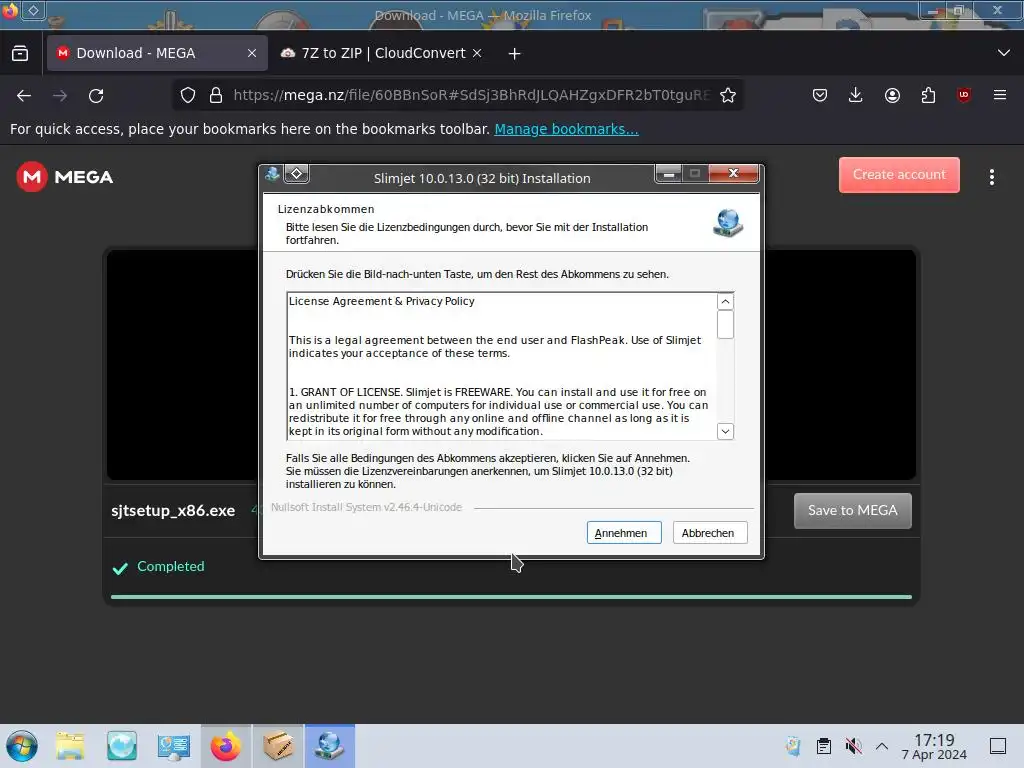The image size is (1024, 768).
Task: Click the Firefox window title bar diamond icon
Action: click(x=33, y=10)
